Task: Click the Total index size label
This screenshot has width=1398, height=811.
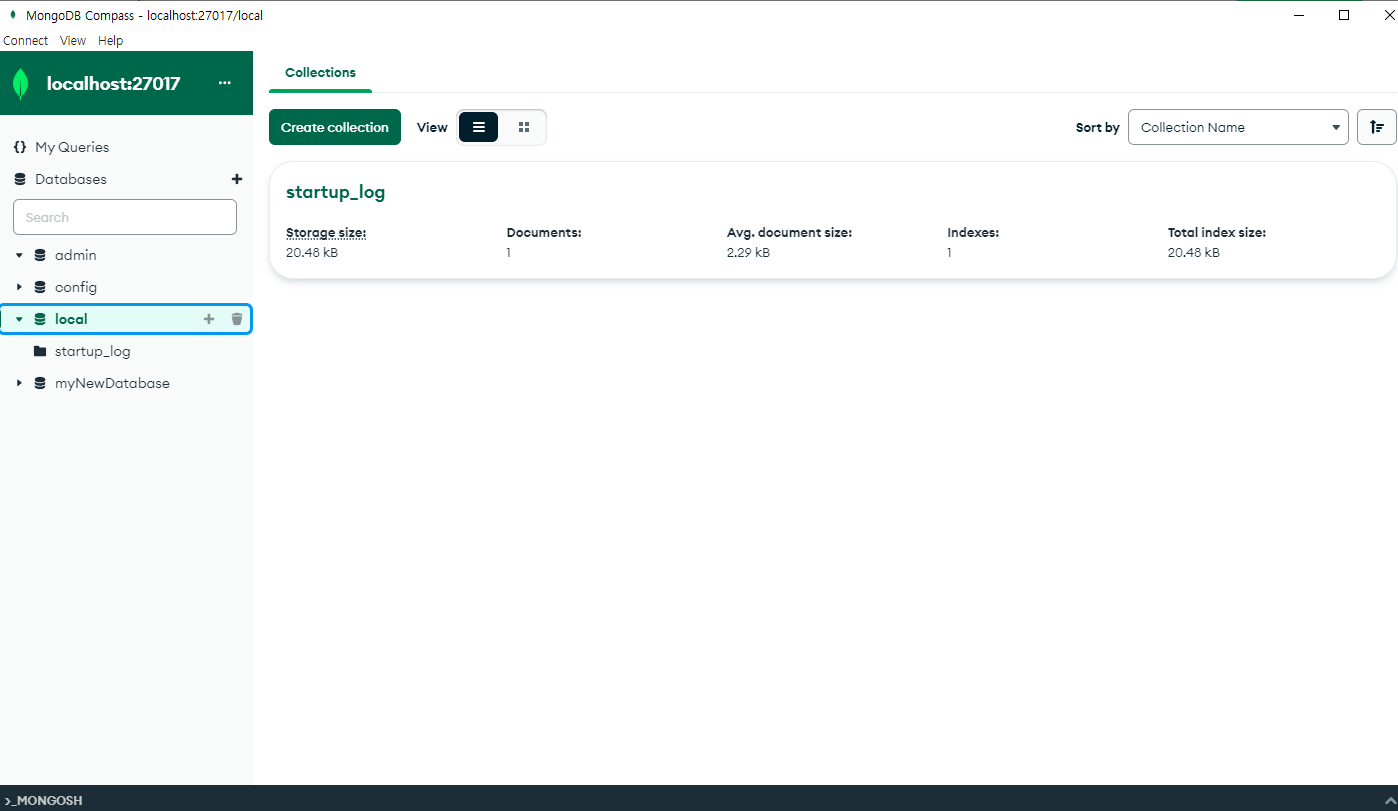Action: click(x=1217, y=232)
